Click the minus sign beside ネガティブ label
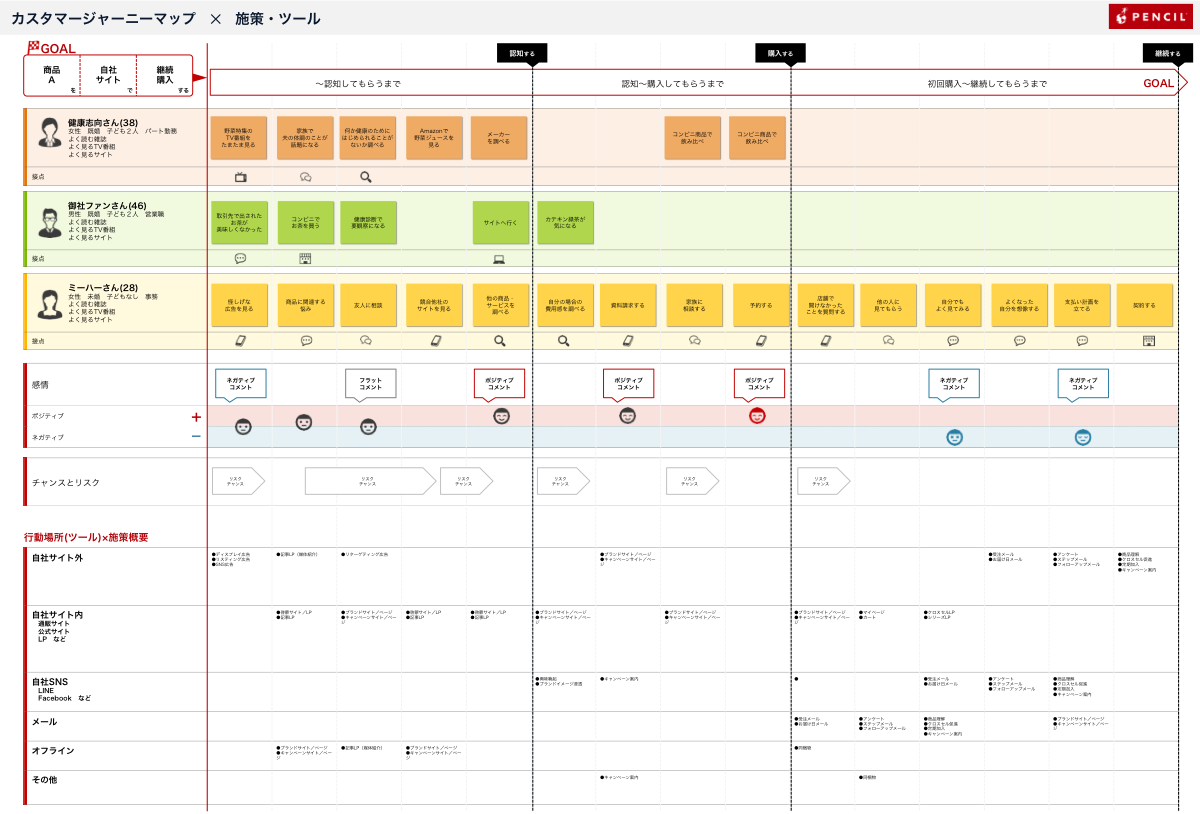Image resolution: width=1200 pixels, height=814 pixels. [x=196, y=436]
